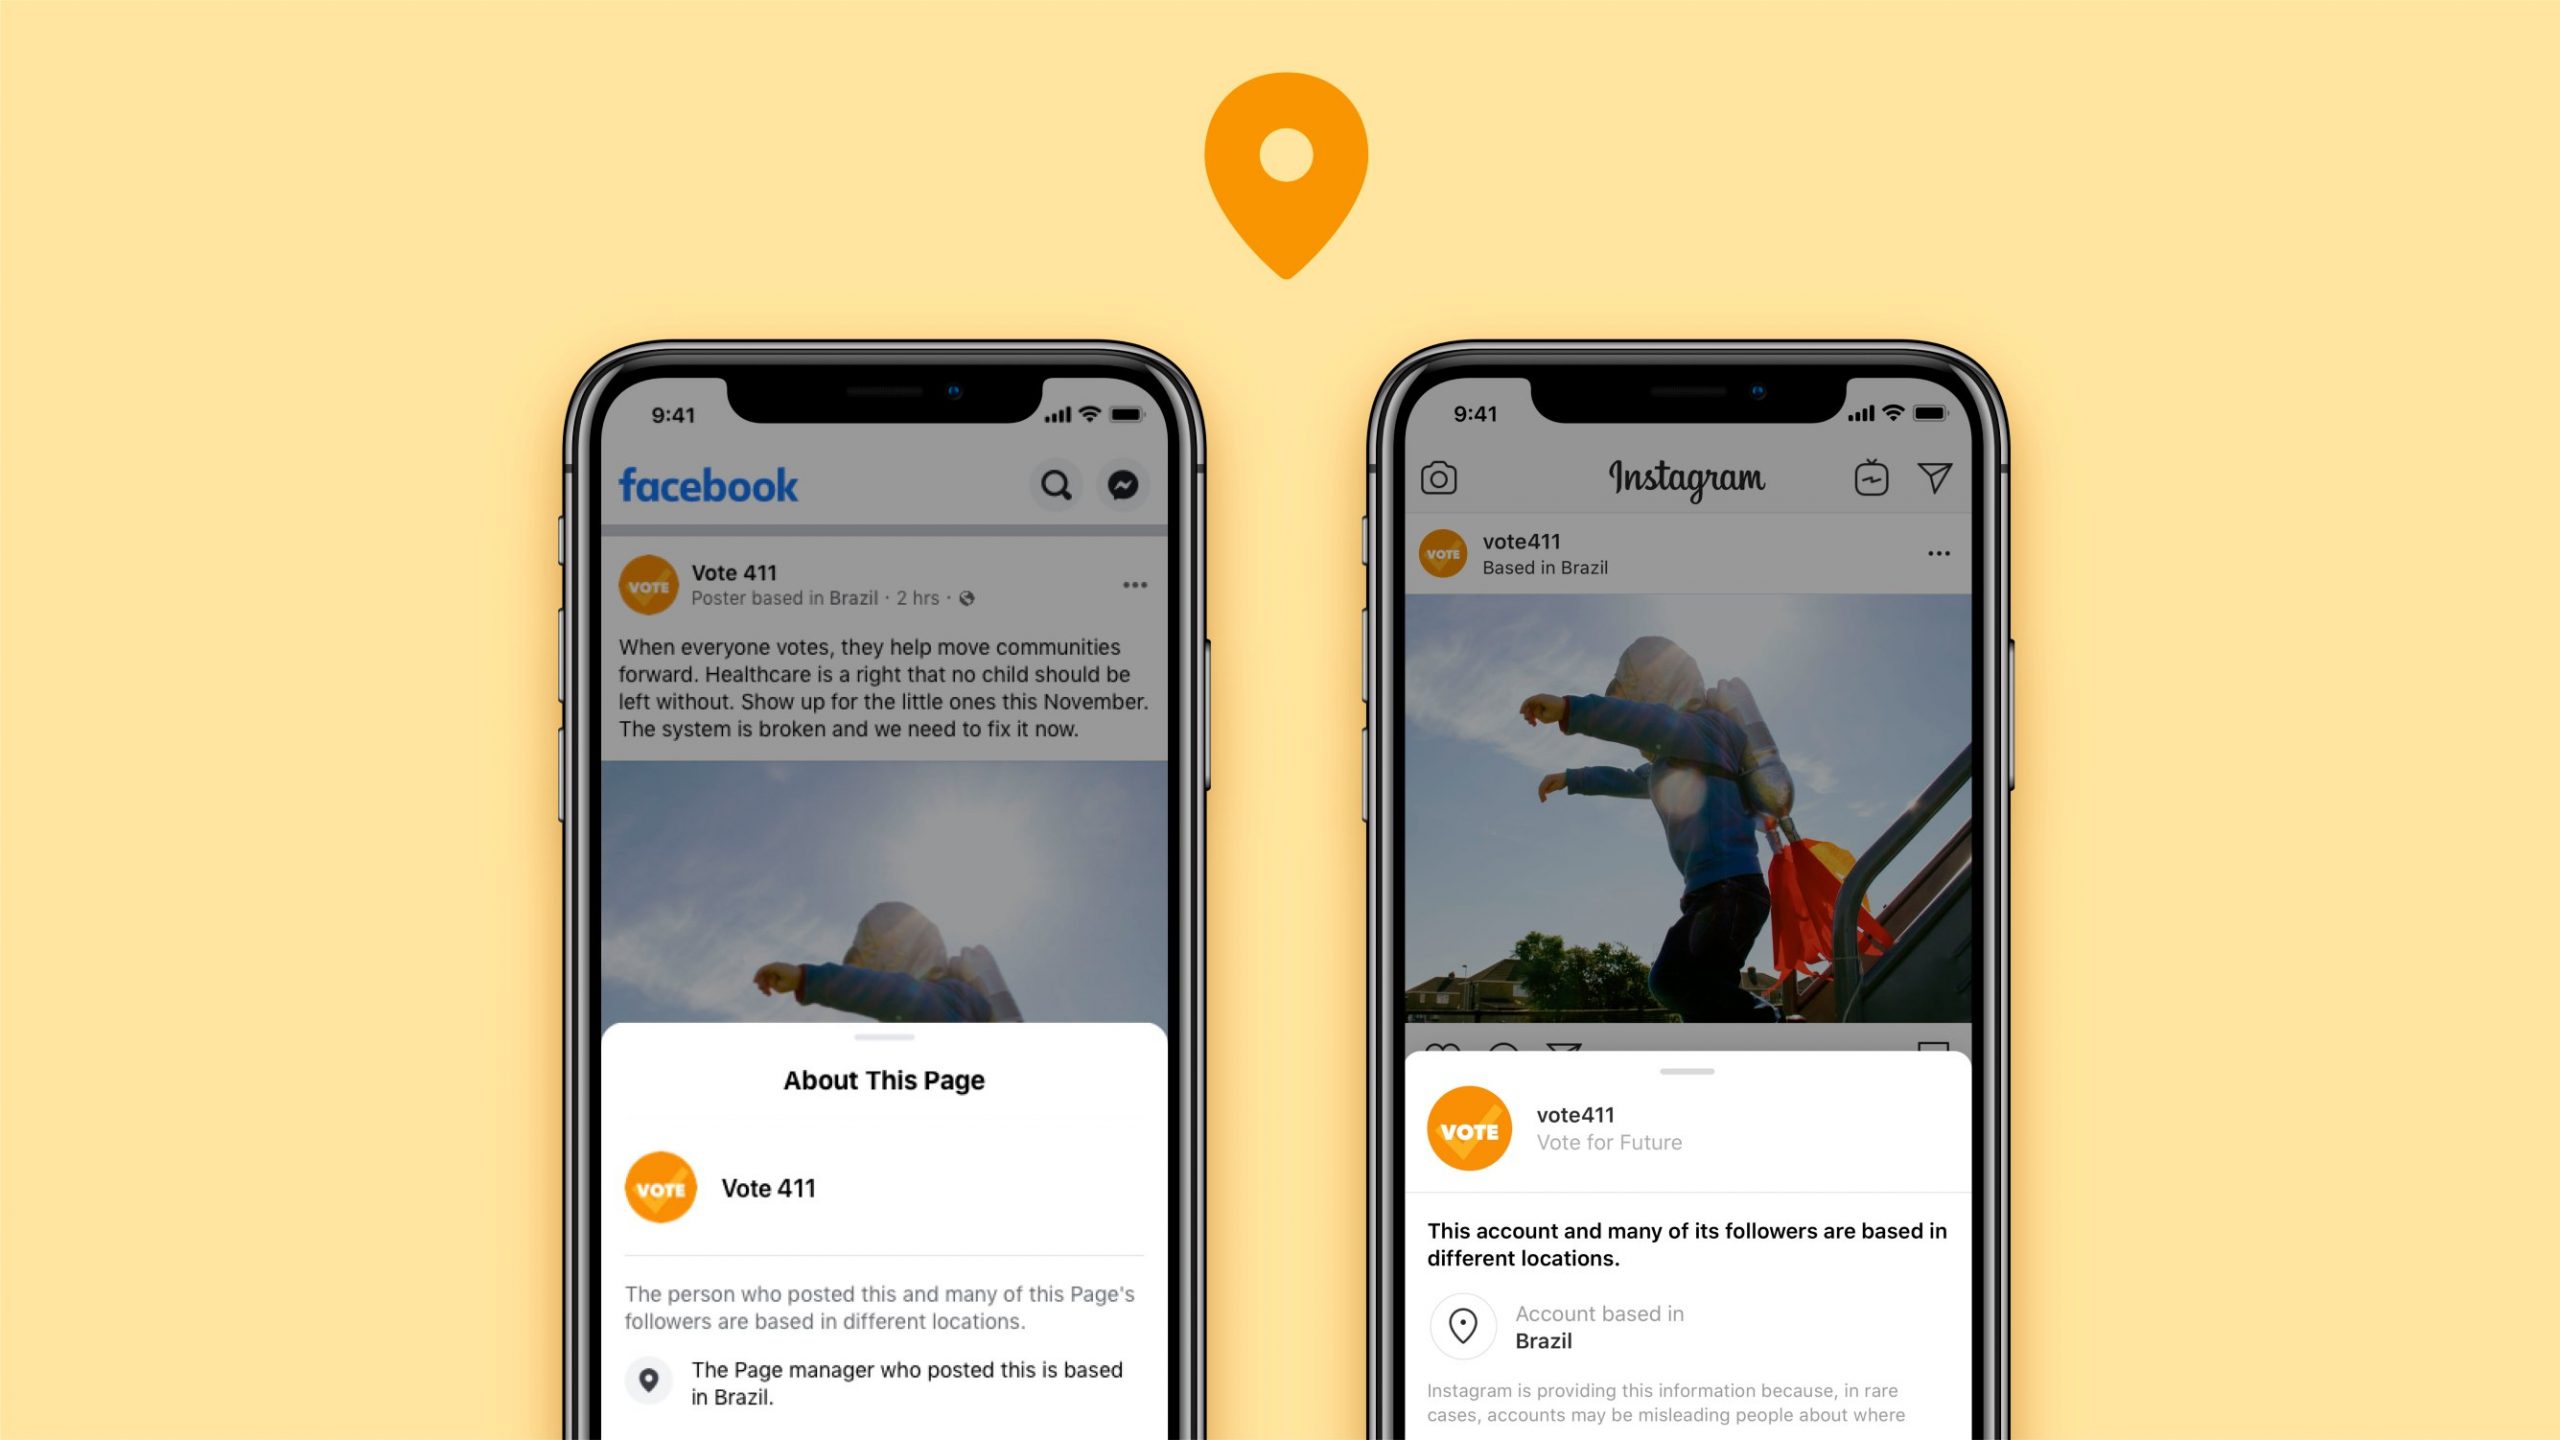Tap the three-dot menu on vote411 Instagram post

1938,552
